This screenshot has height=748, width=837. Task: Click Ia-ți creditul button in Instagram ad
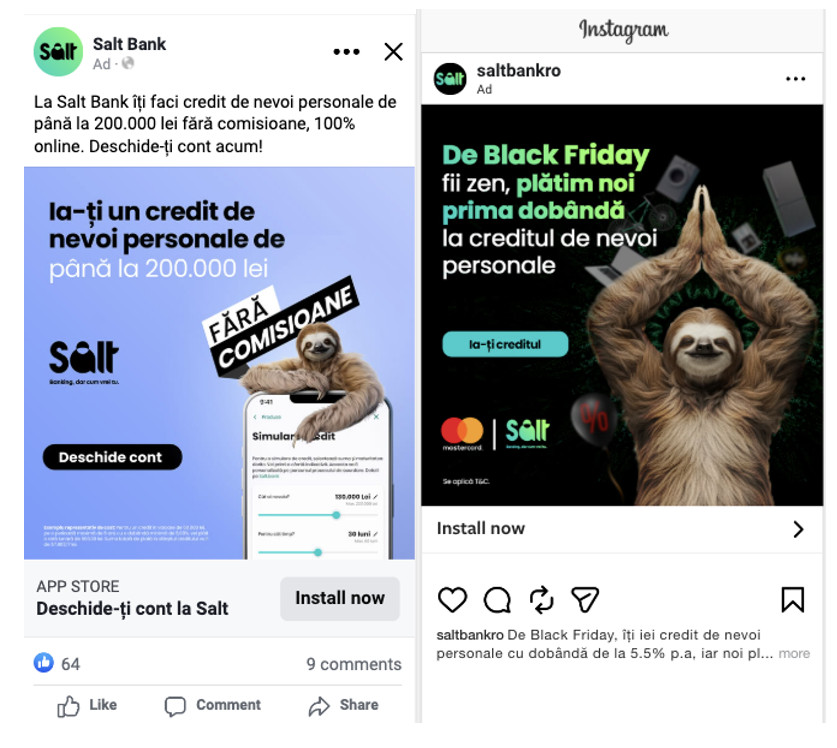click(x=505, y=344)
